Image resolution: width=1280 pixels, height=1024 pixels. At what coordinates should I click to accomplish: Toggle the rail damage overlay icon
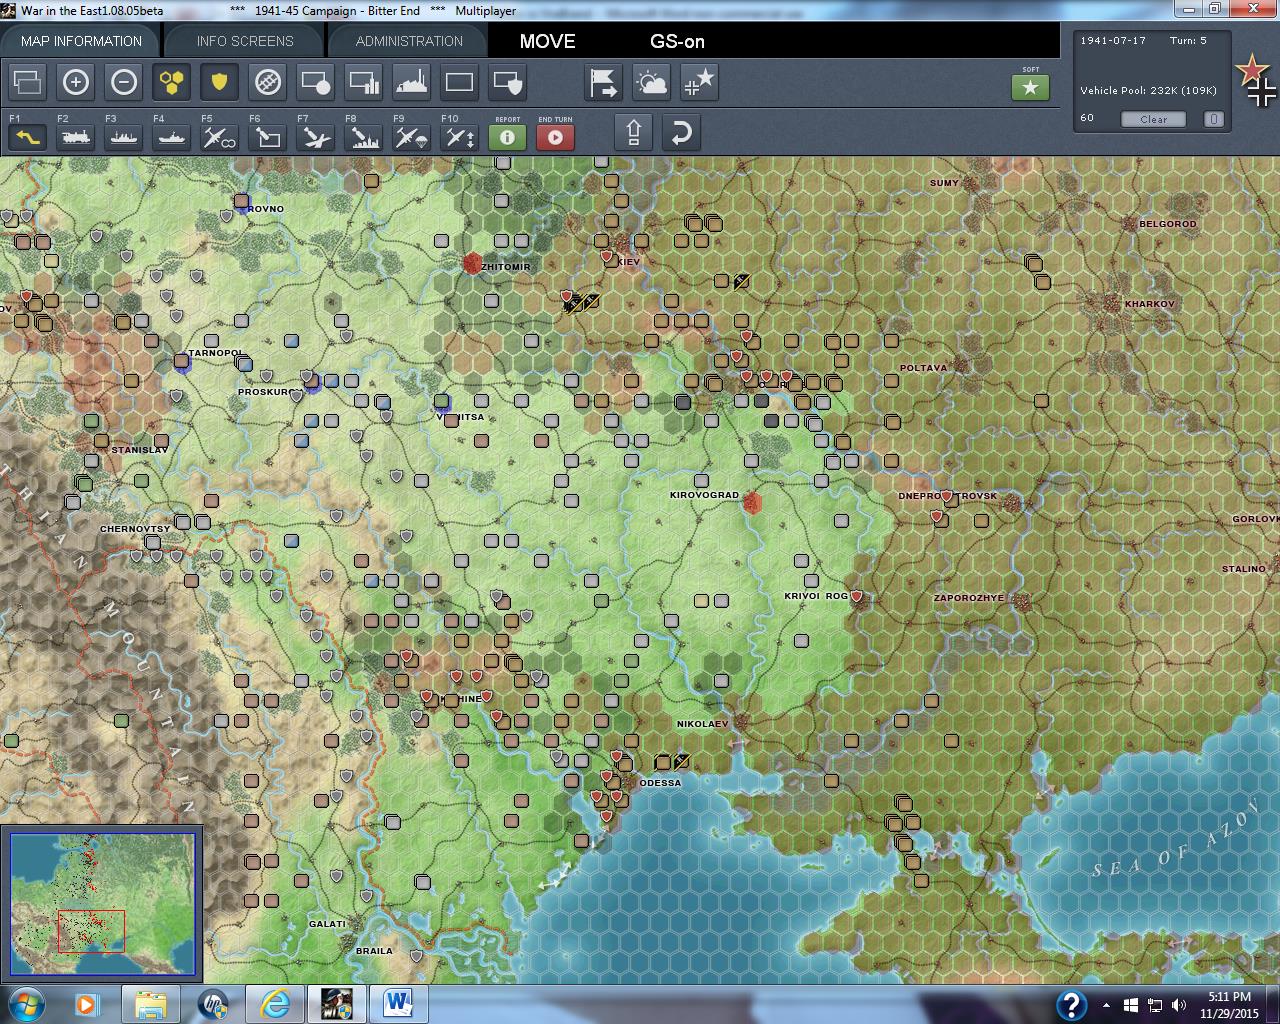pyautogui.click(x=268, y=82)
